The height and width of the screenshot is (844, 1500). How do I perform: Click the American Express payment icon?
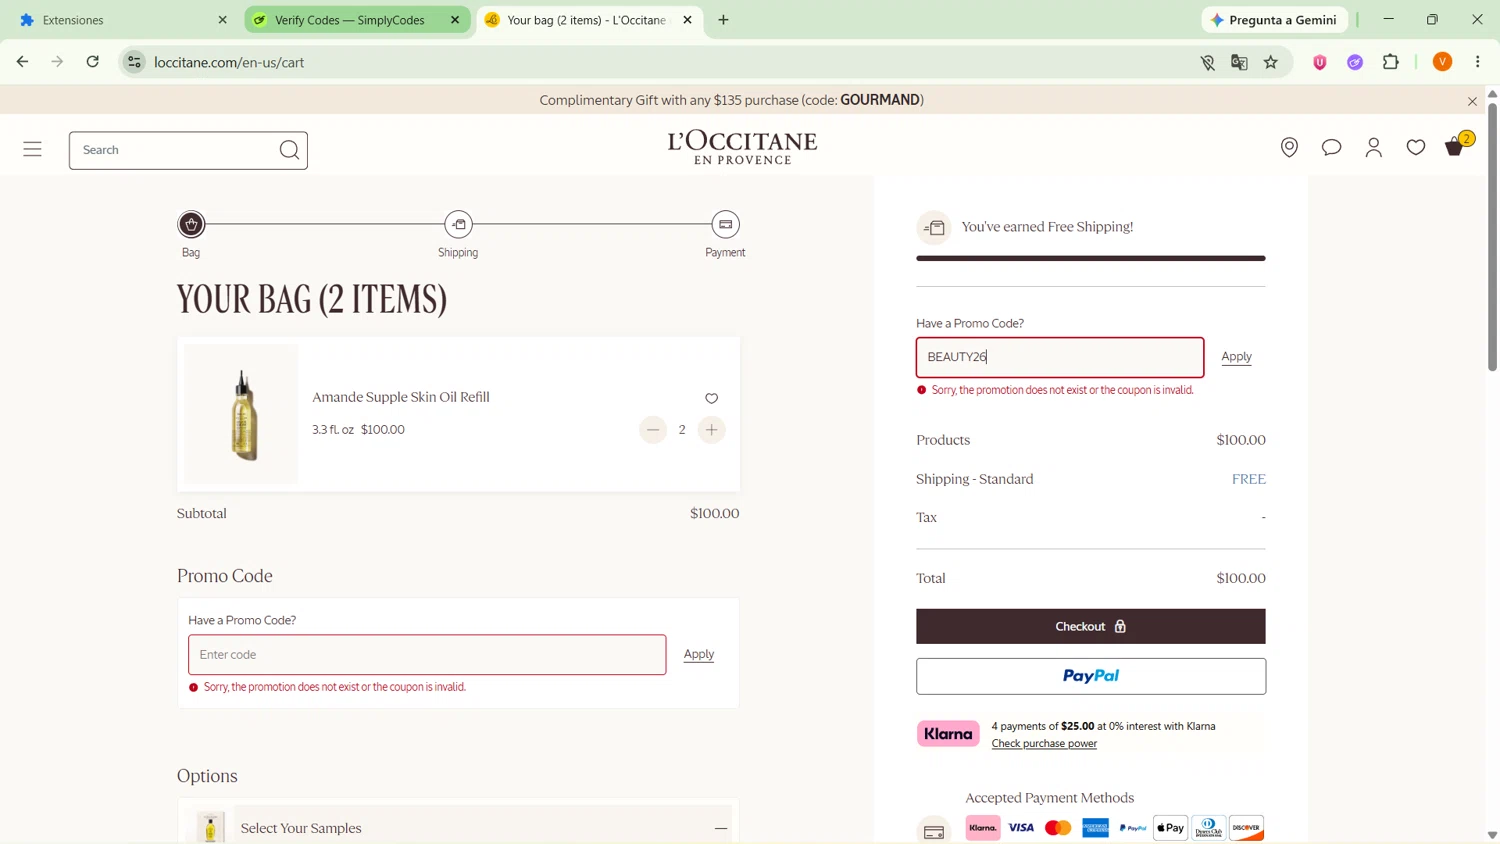(1095, 828)
